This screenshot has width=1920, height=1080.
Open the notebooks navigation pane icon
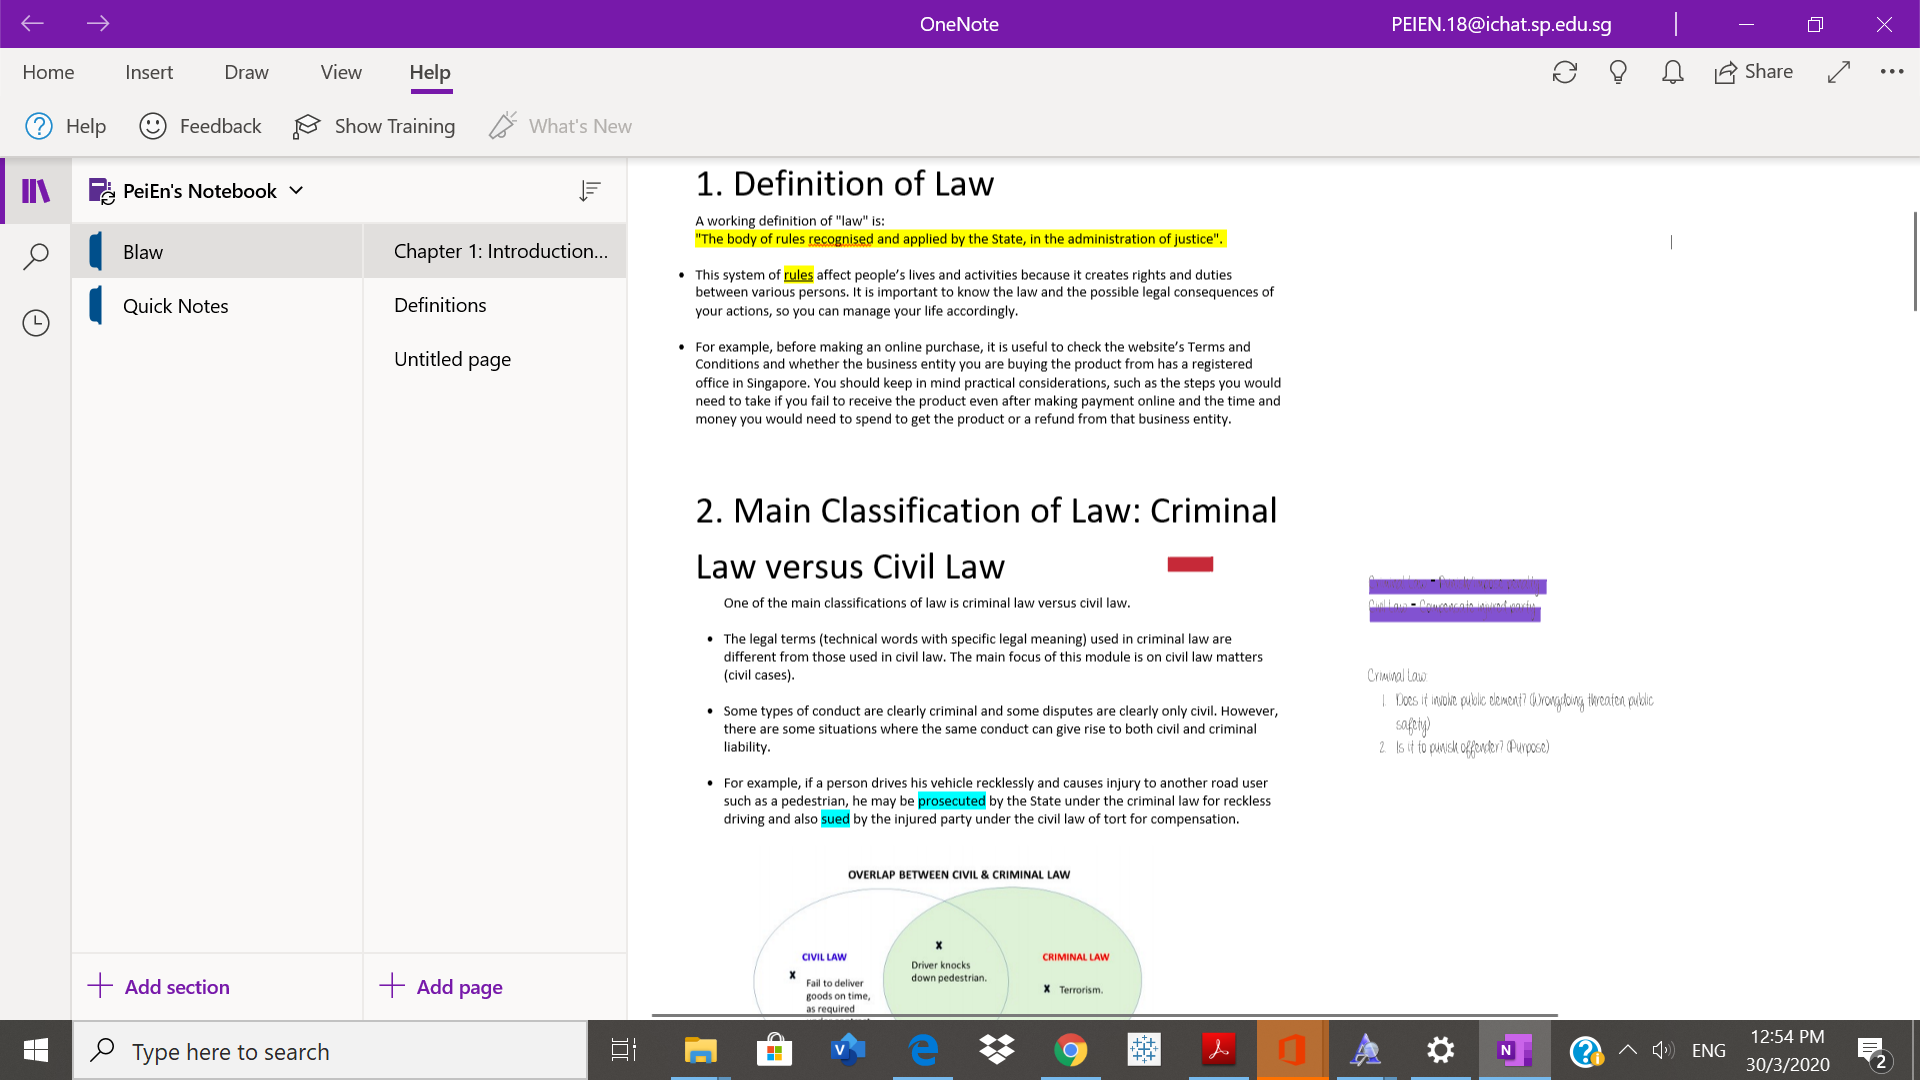coord(36,190)
